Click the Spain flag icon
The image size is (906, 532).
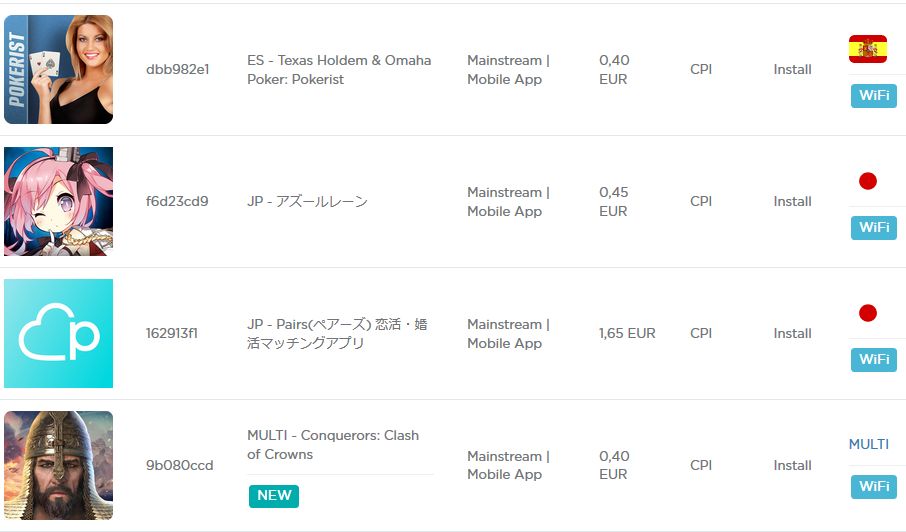(x=868, y=49)
